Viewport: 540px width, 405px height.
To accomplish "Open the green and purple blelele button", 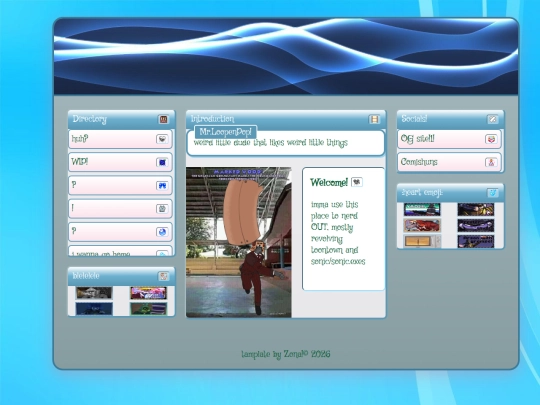I will point(148,309).
